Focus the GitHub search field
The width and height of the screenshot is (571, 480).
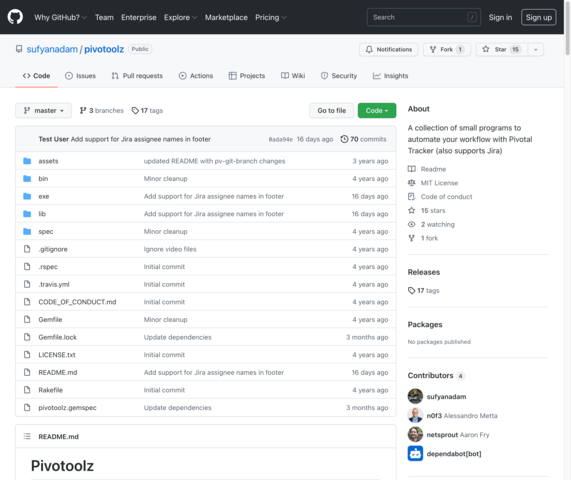(x=424, y=17)
